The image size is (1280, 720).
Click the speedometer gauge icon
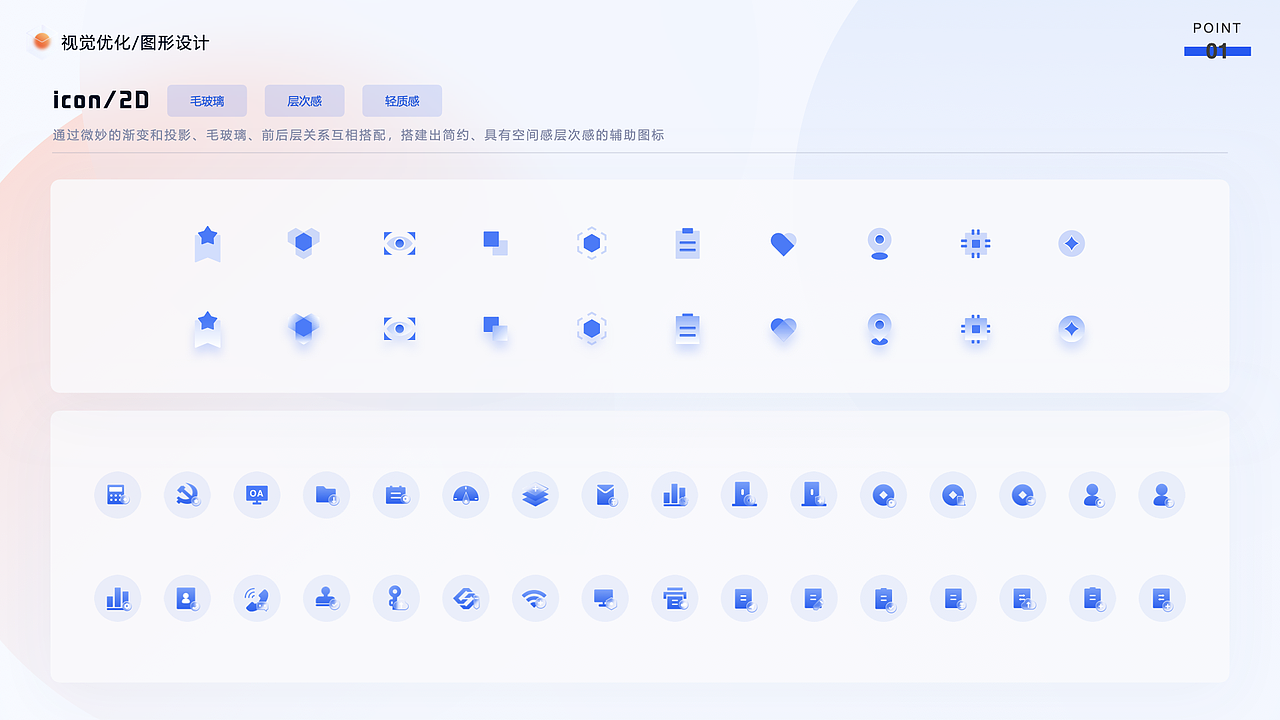(x=465, y=494)
